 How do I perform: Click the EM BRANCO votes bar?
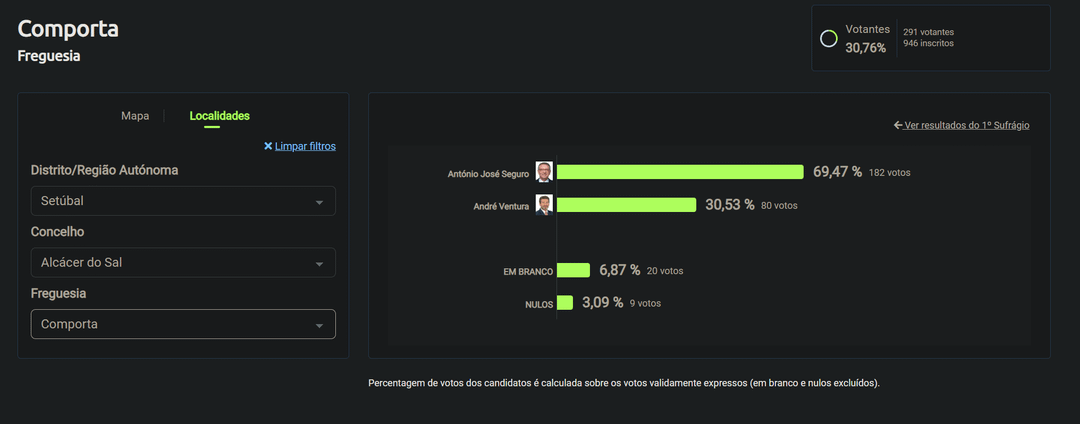pyautogui.click(x=573, y=270)
